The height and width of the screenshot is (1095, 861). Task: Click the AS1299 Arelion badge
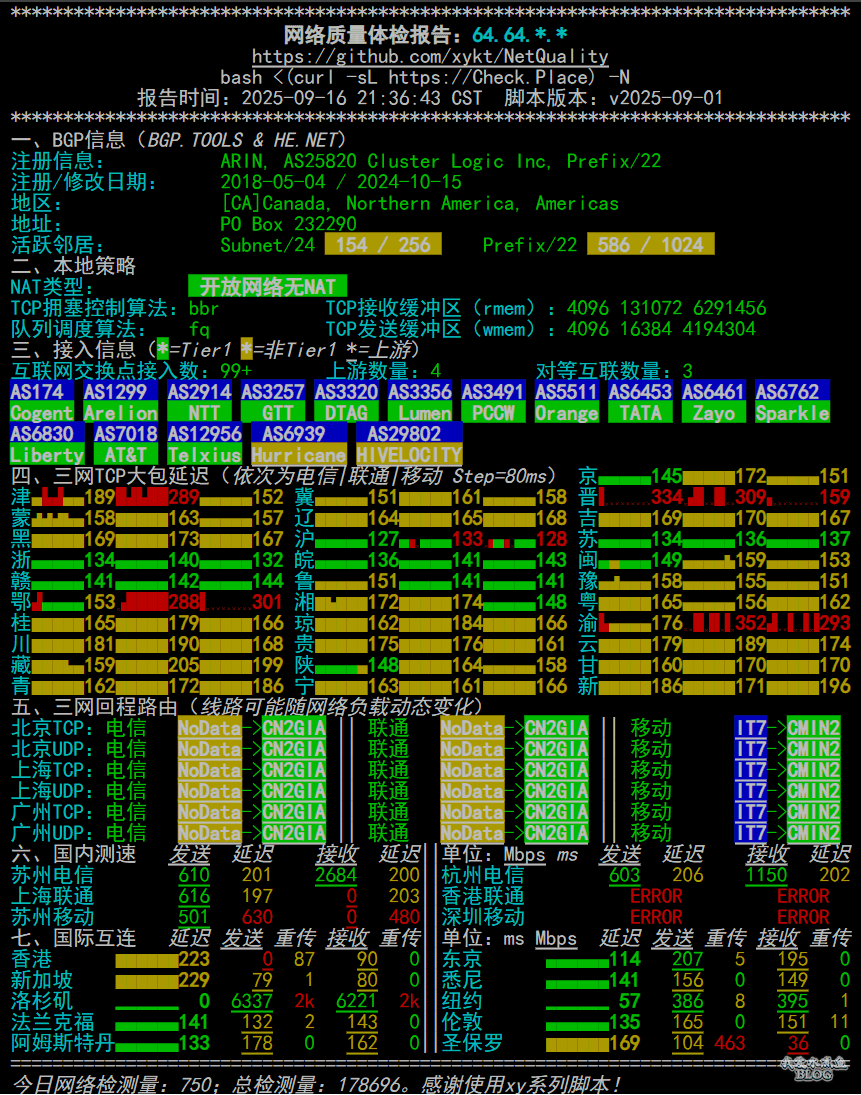121,402
